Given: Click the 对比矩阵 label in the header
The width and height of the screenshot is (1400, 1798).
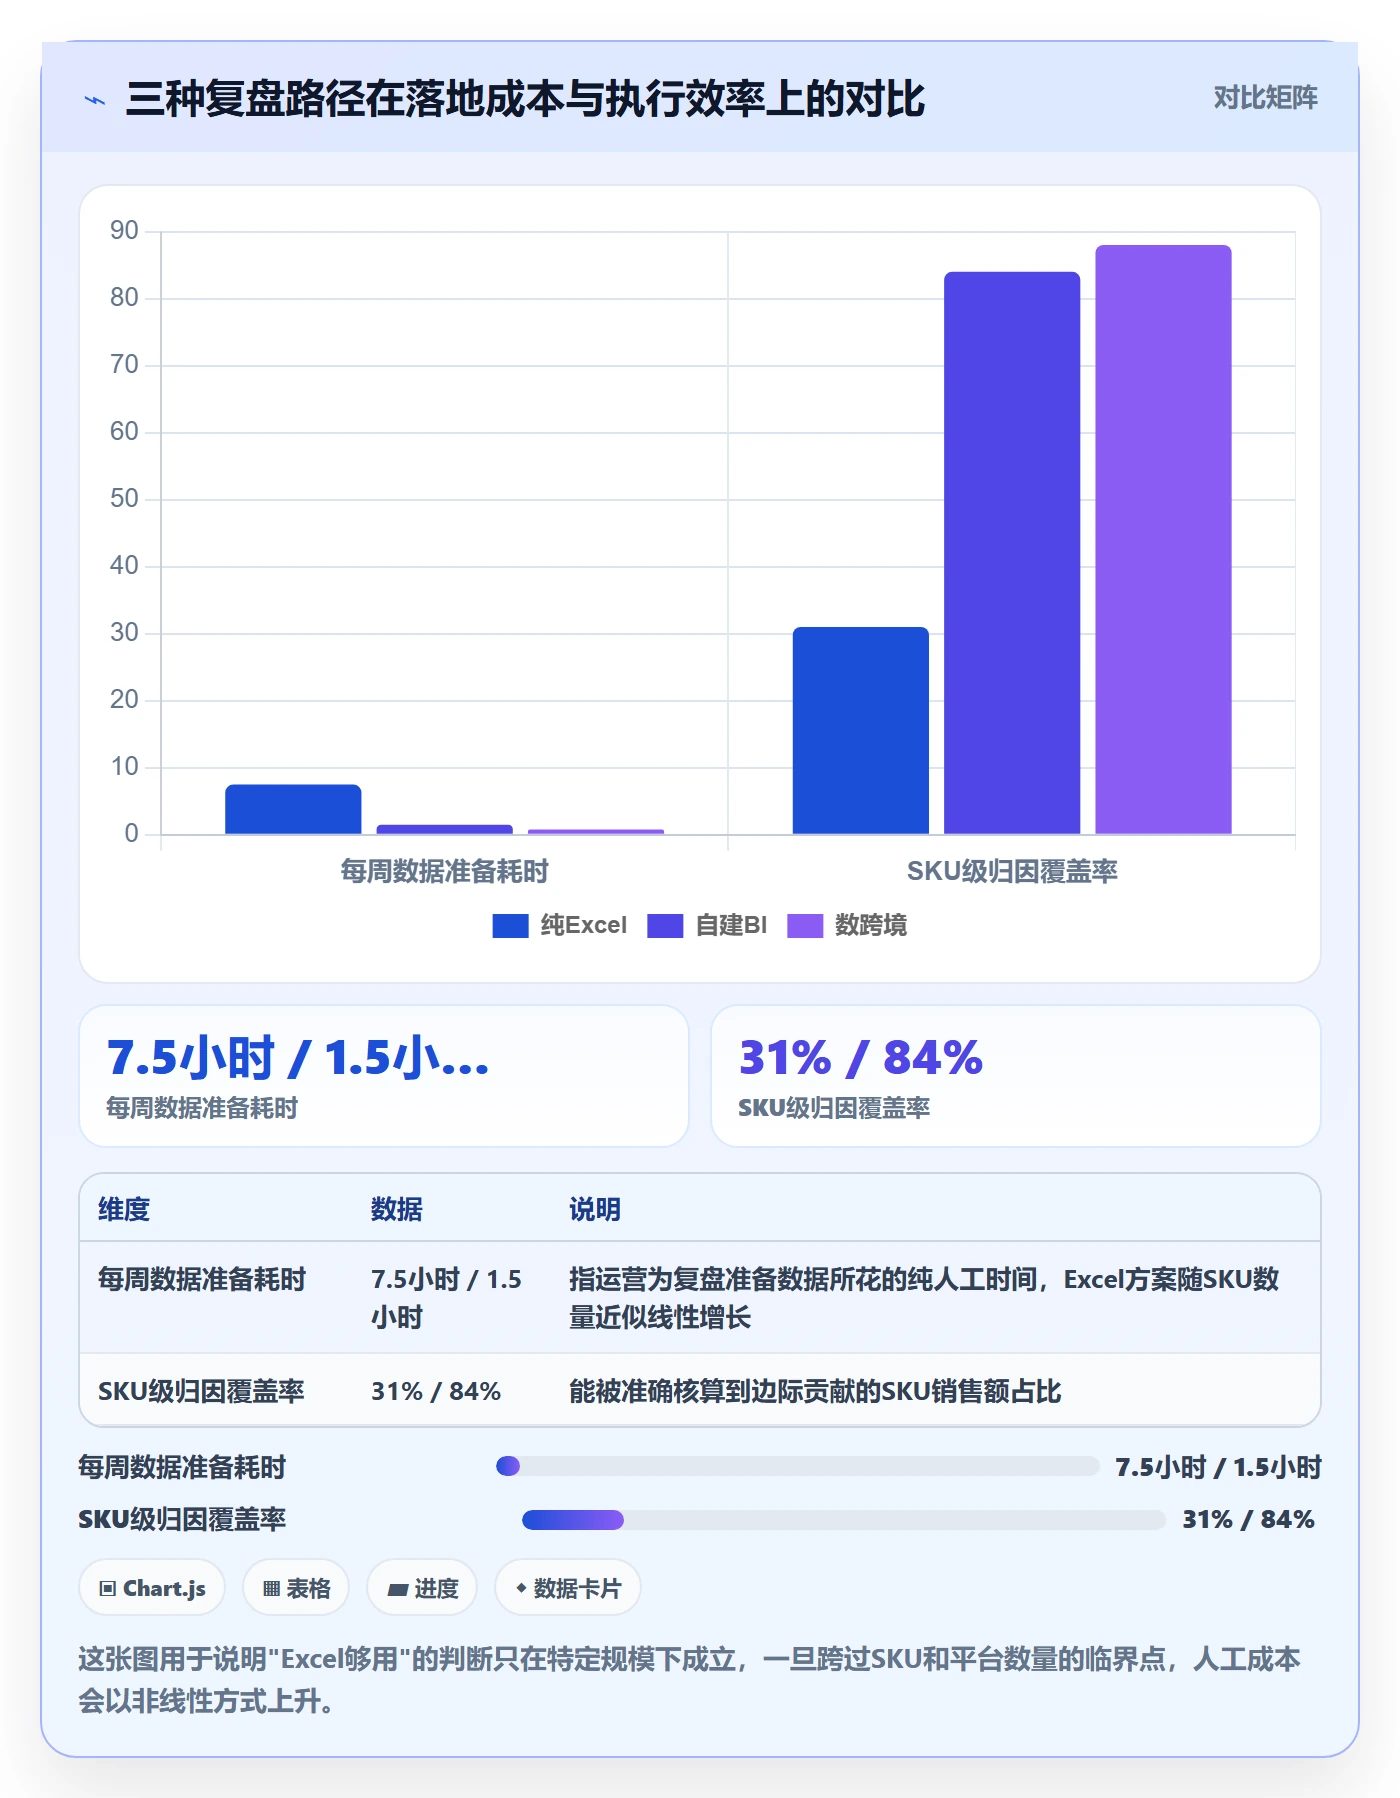Looking at the screenshot, I should click(x=1265, y=98).
